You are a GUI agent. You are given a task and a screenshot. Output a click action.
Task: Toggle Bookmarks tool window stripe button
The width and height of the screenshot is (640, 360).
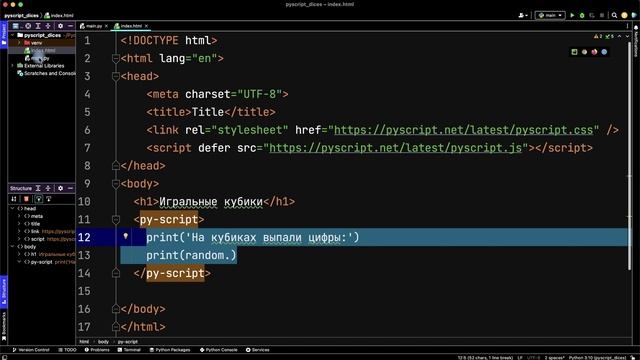4,327
